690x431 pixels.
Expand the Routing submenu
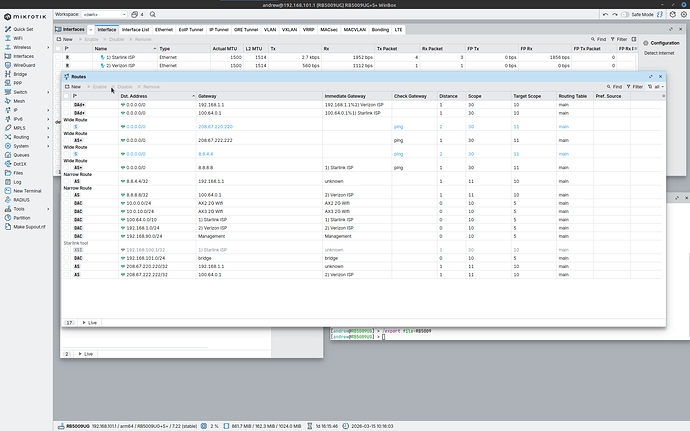coord(48,137)
